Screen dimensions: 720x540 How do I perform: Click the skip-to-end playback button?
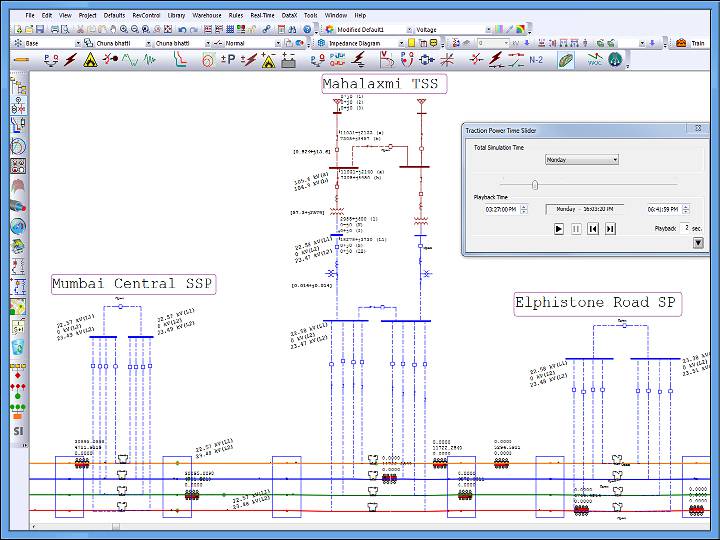[x=610, y=229]
